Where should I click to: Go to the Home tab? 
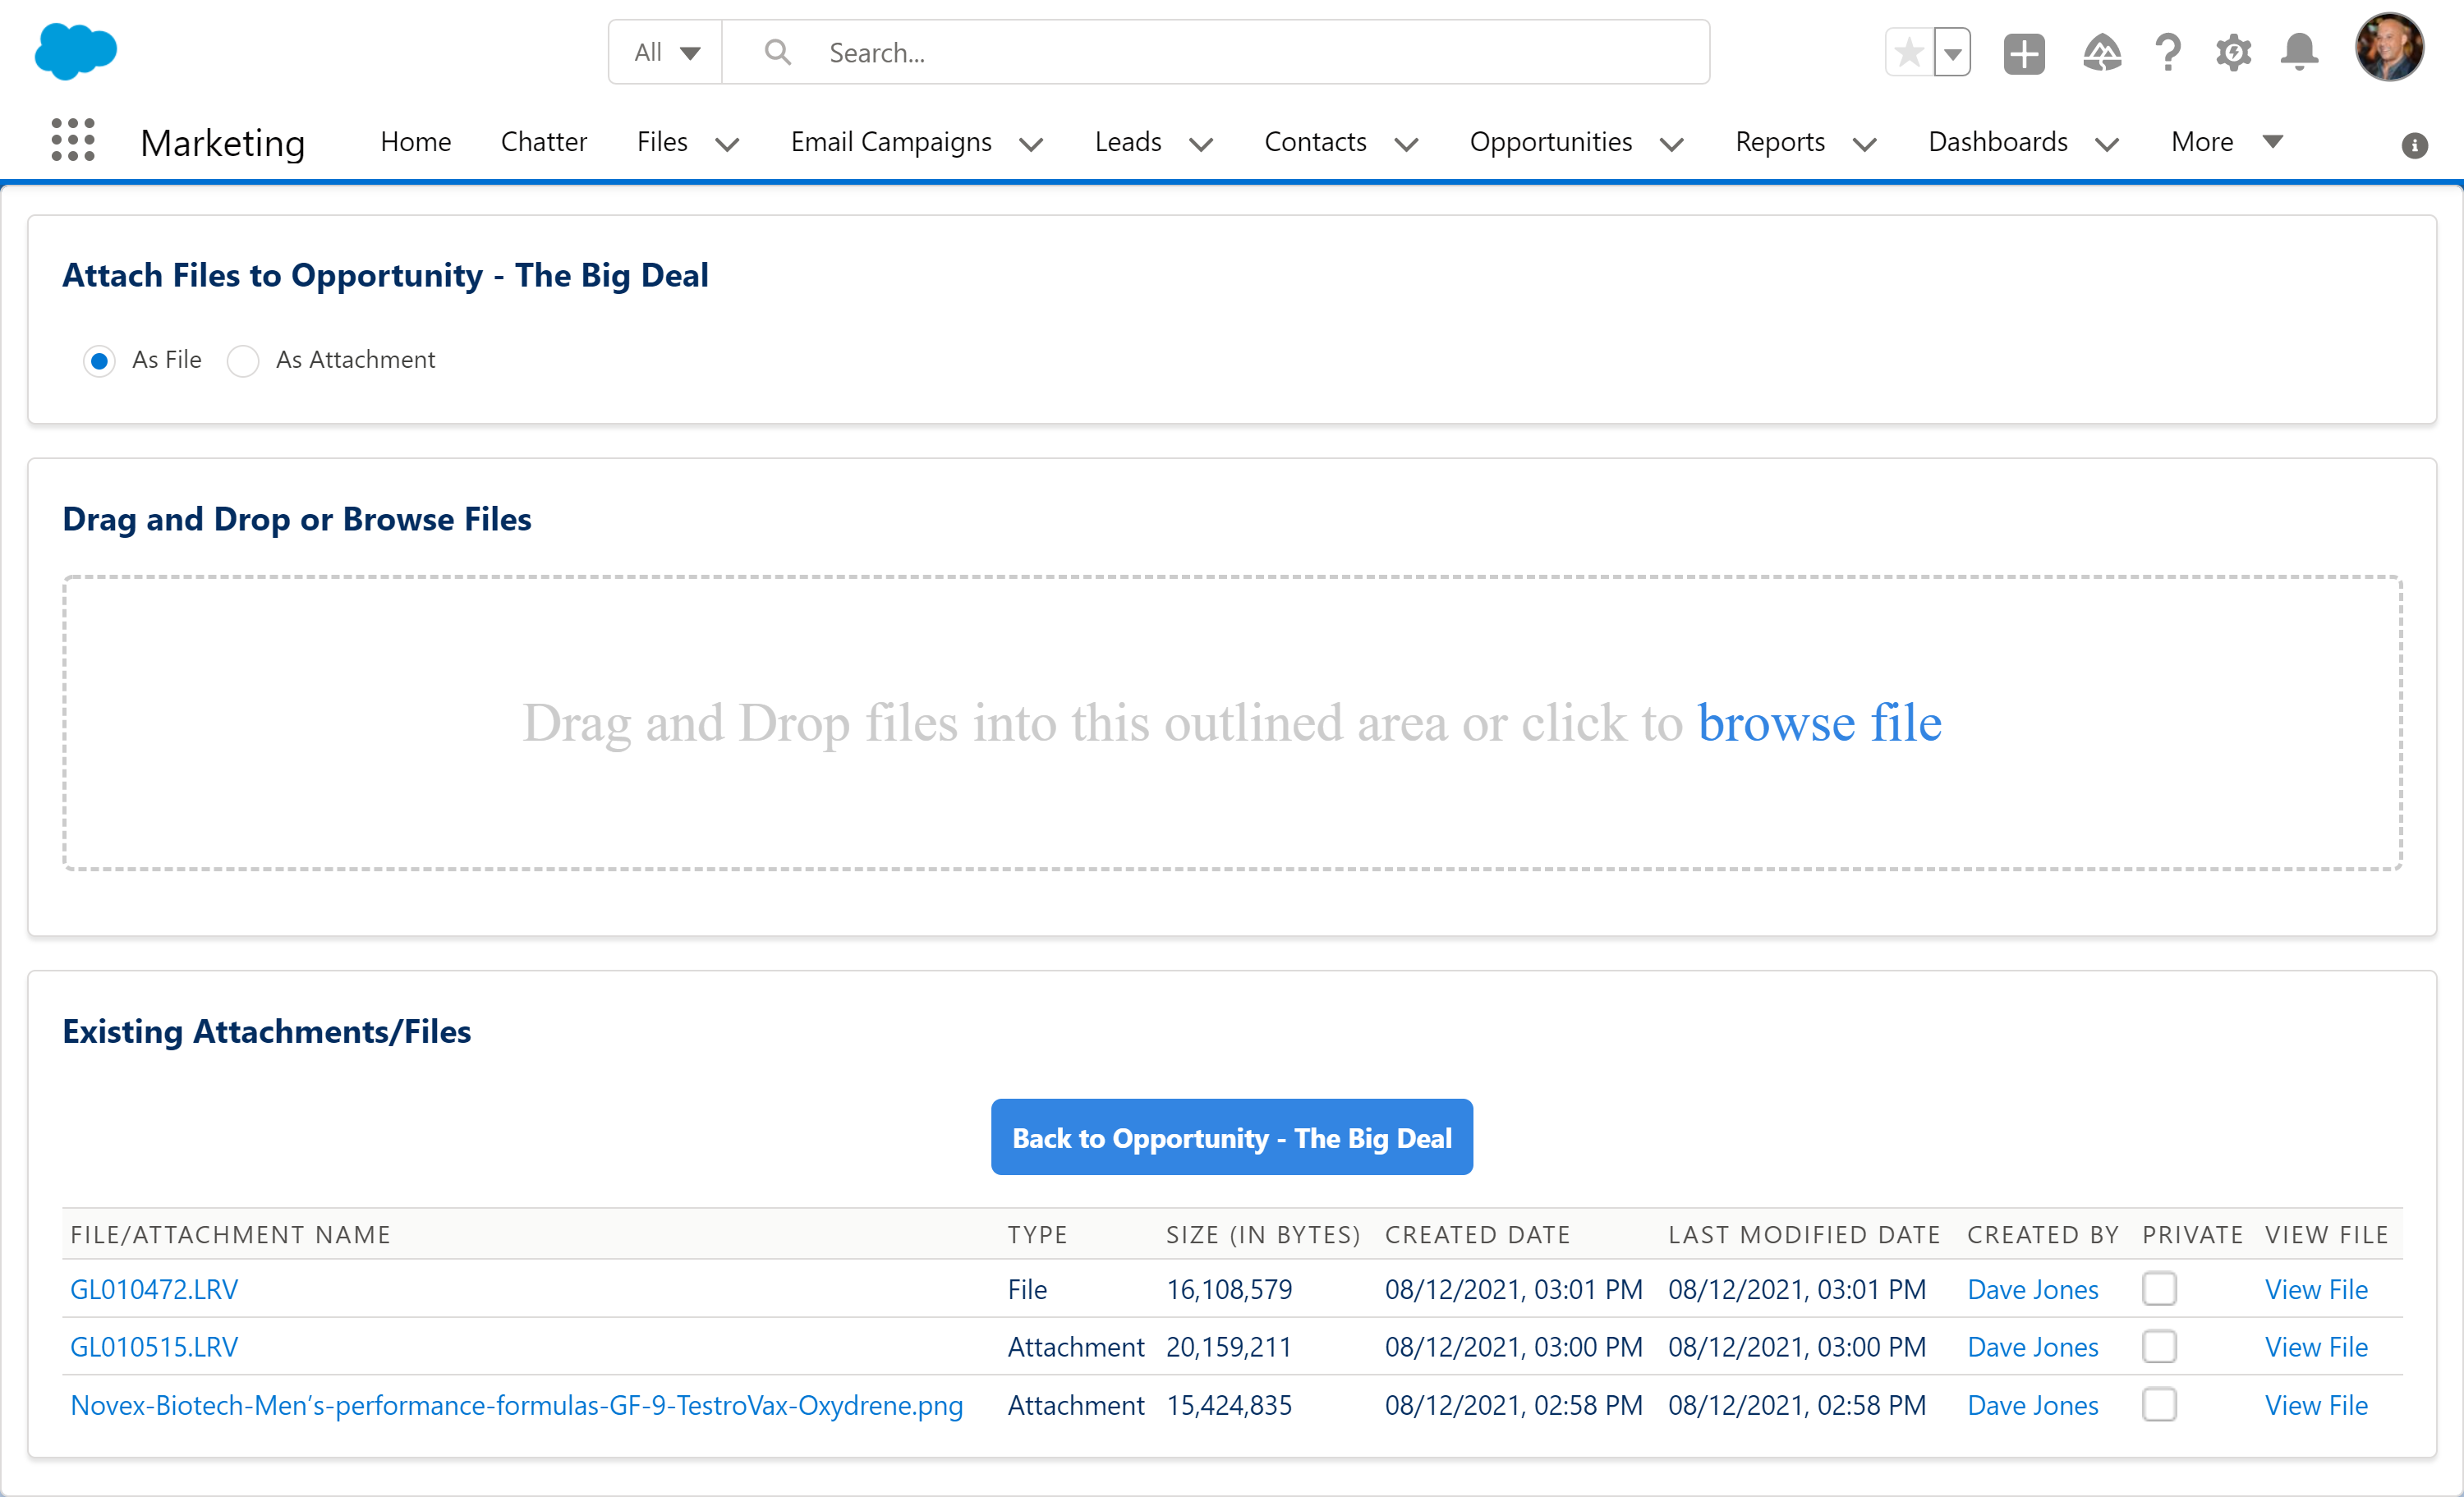(415, 142)
